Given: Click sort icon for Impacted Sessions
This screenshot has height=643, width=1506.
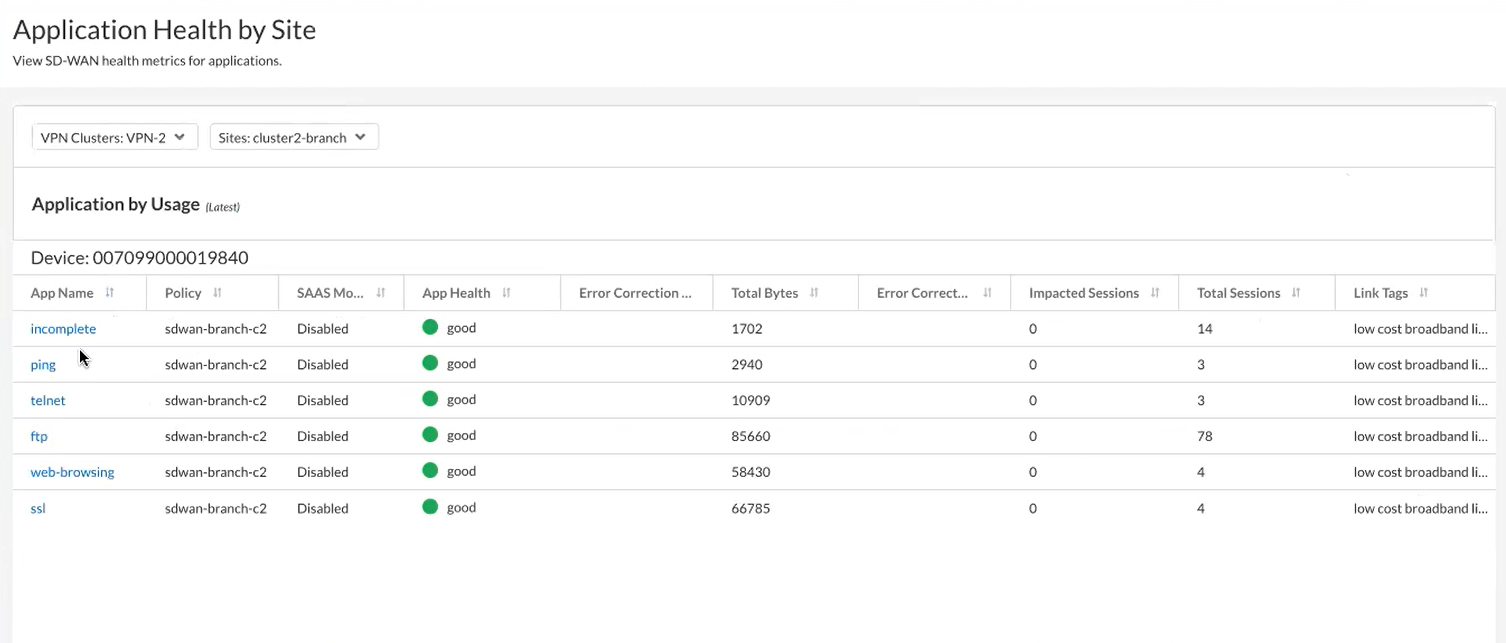Looking at the screenshot, I should click(x=1155, y=293).
